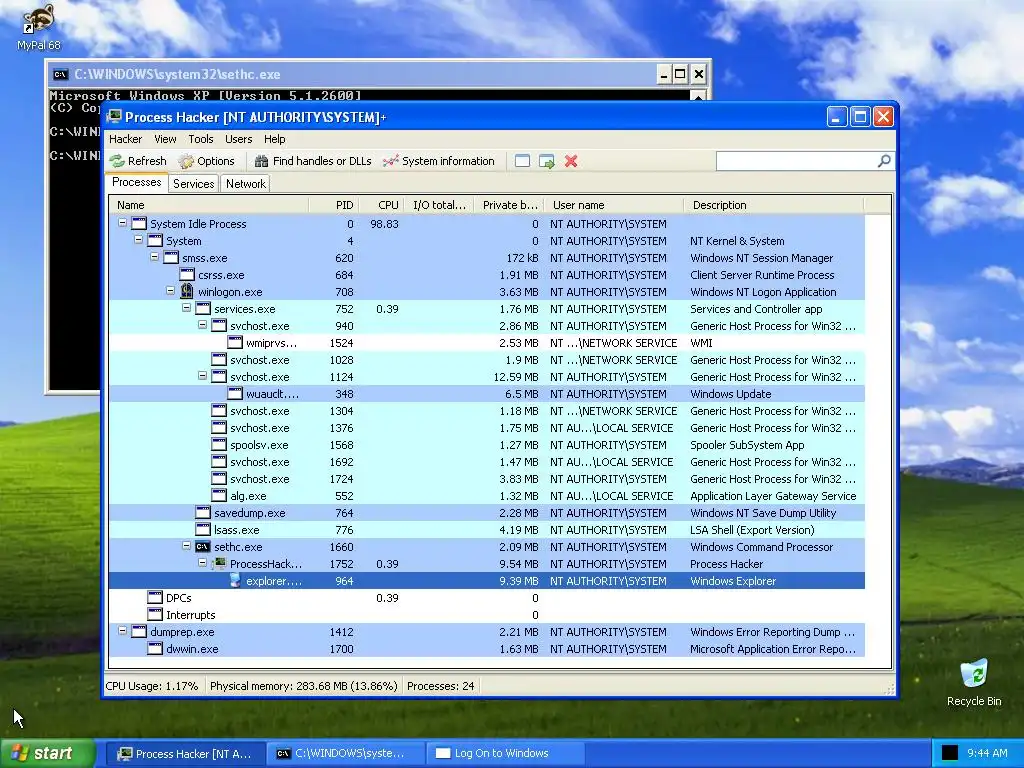The width and height of the screenshot is (1024, 768).
Task: Select the wuauclt Windows Update row
Action: 487,394
